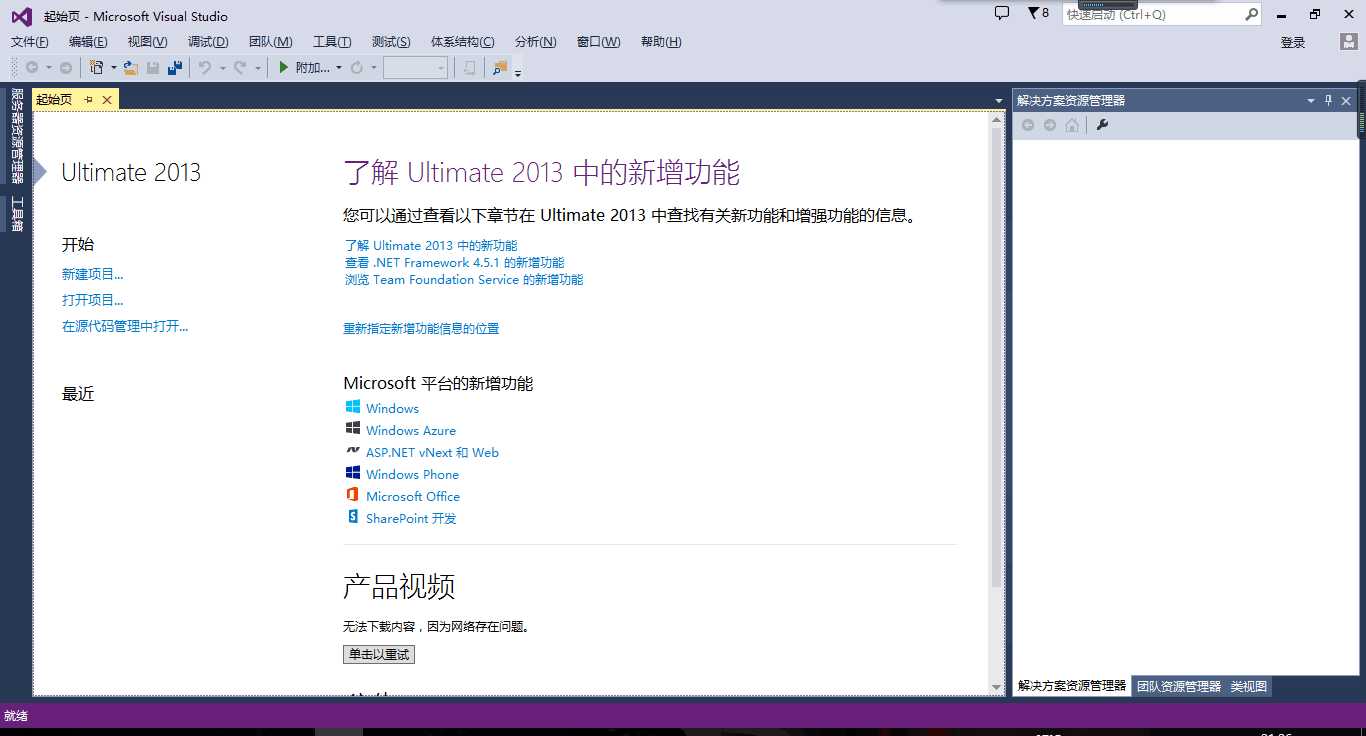Click the Back arrow in Solution Explorer
The width and height of the screenshot is (1366, 736).
tap(1028, 125)
